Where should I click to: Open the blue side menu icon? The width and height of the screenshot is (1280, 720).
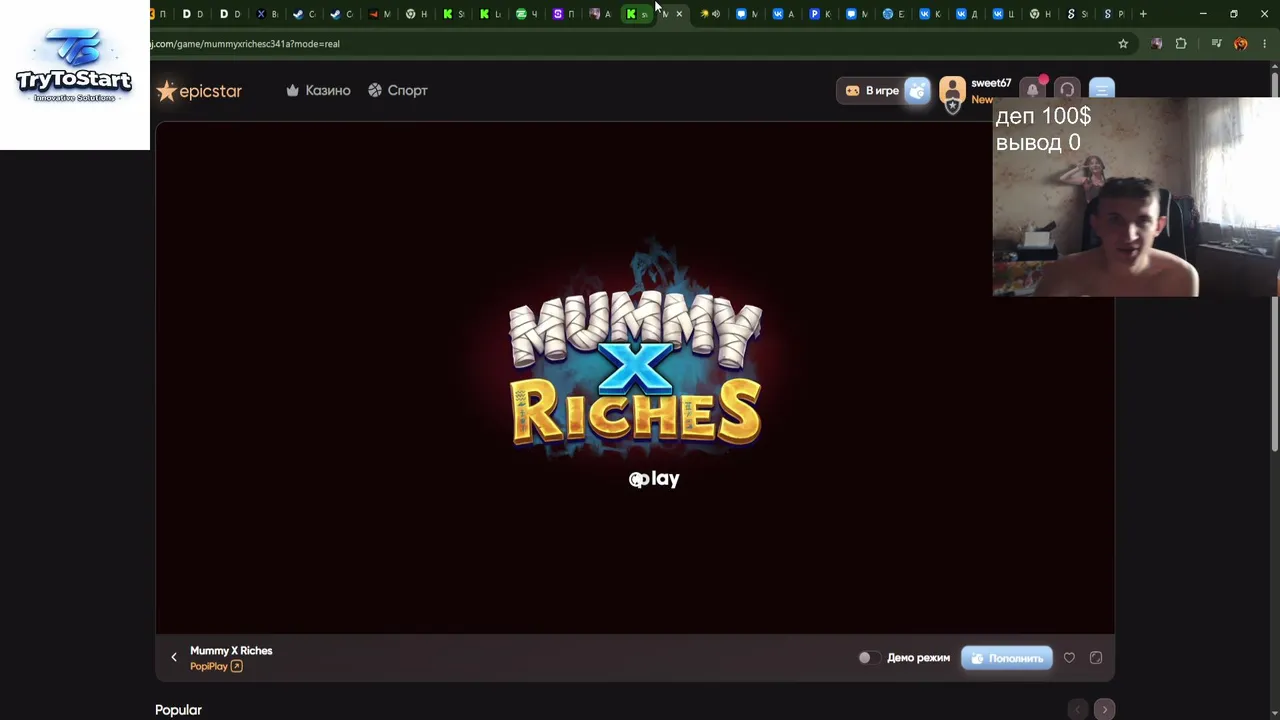1101,90
